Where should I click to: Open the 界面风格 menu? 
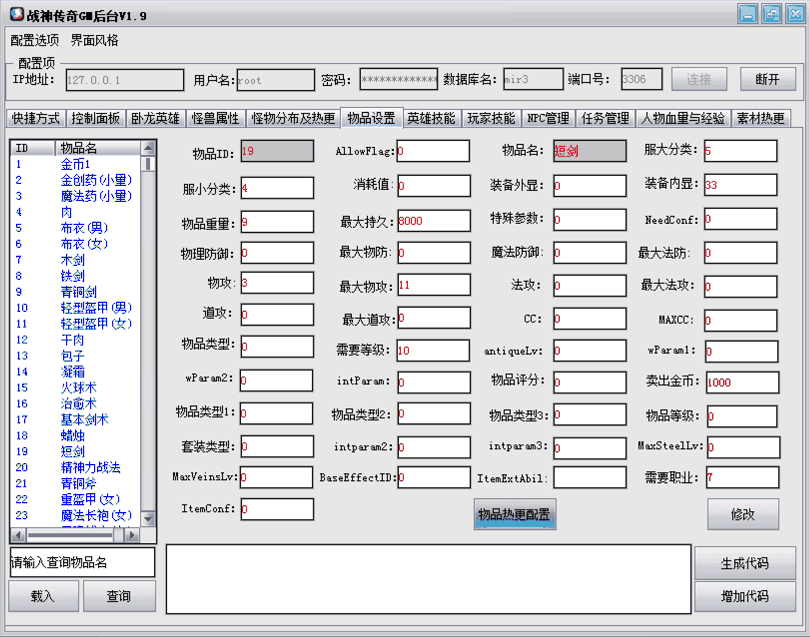point(95,40)
